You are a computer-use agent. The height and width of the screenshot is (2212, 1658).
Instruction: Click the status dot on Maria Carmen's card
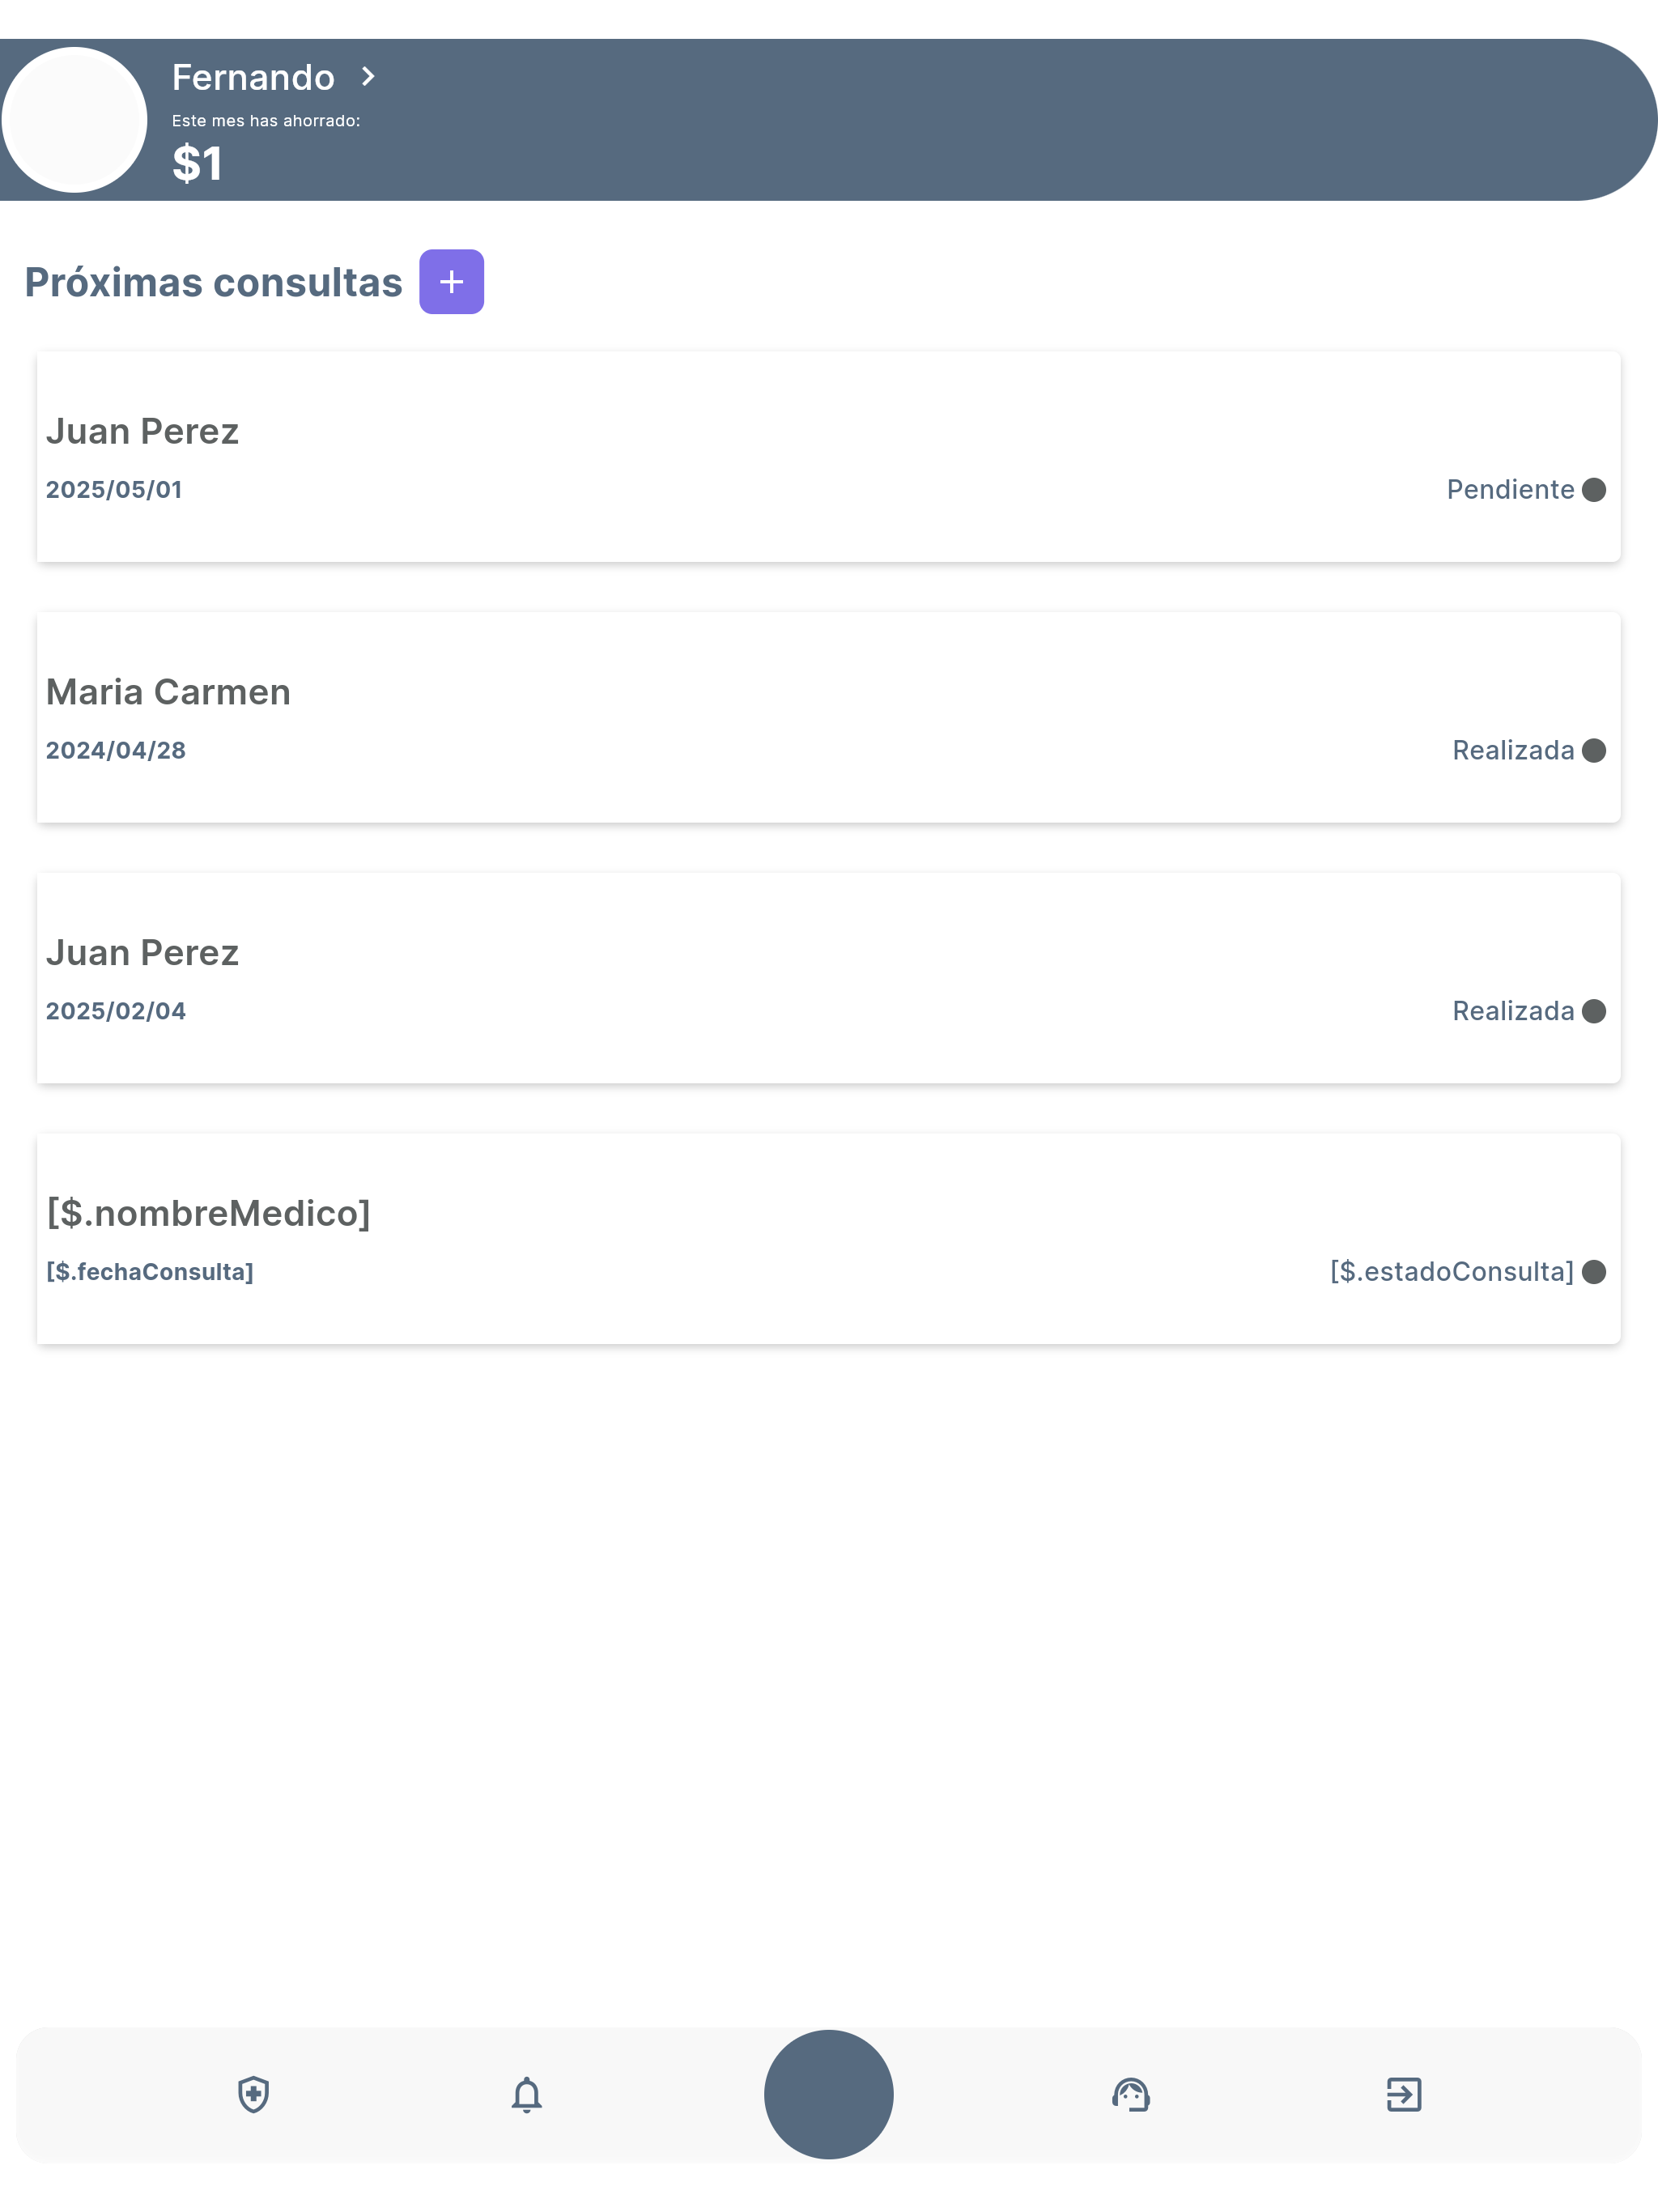[x=1594, y=751]
